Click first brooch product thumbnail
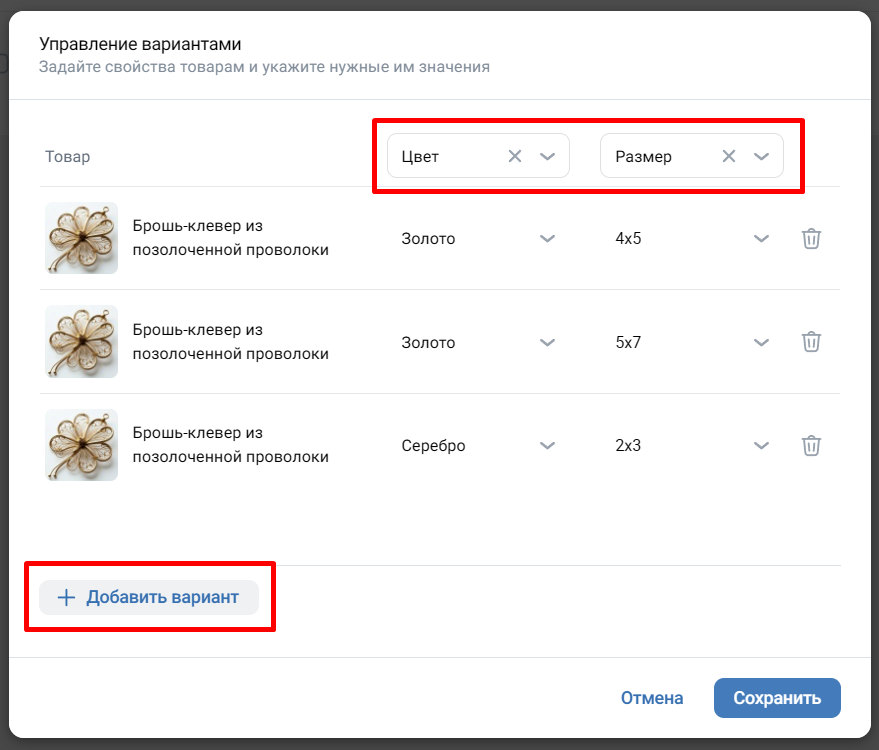Image resolution: width=879 pixels, height=750 pixels. (x=81, y=238)
